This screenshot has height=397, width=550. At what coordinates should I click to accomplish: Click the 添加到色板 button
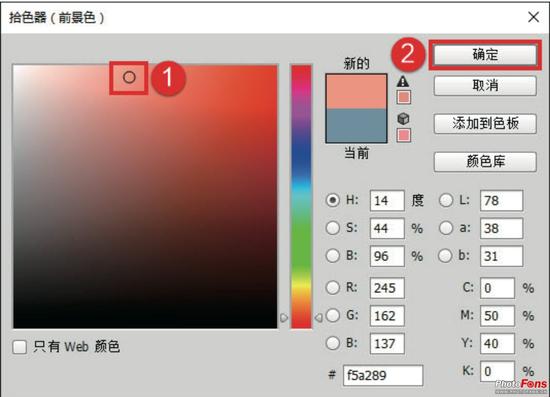pyautogui.click(x=485, y=123)
